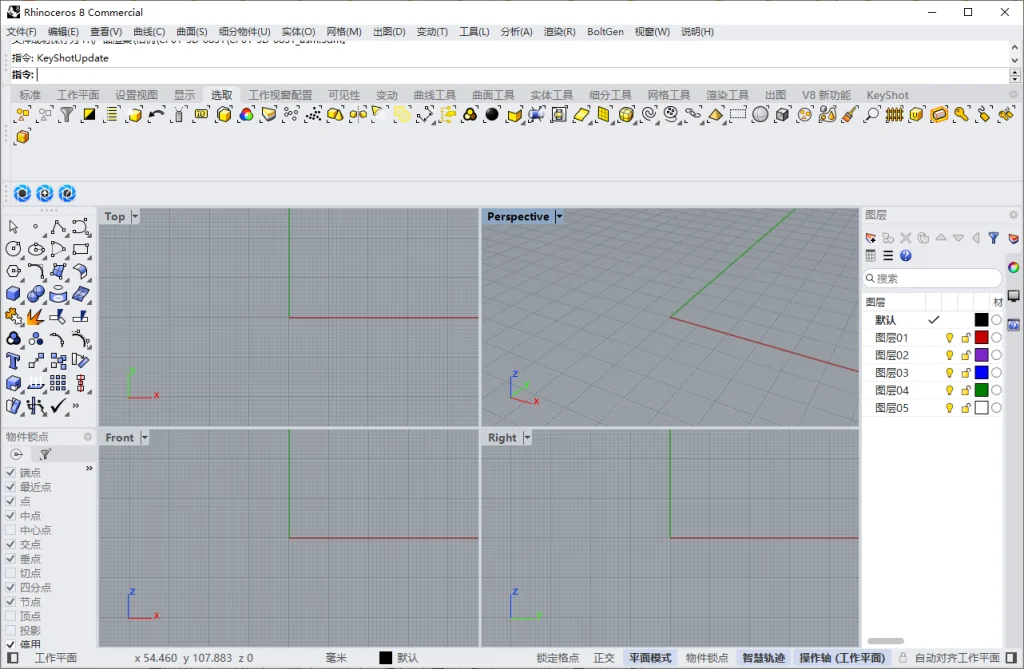Image resolution: width=1024 pixels, height=669 pixels.
Task: Click the select points dotted icon
Action: pos(313,115)
